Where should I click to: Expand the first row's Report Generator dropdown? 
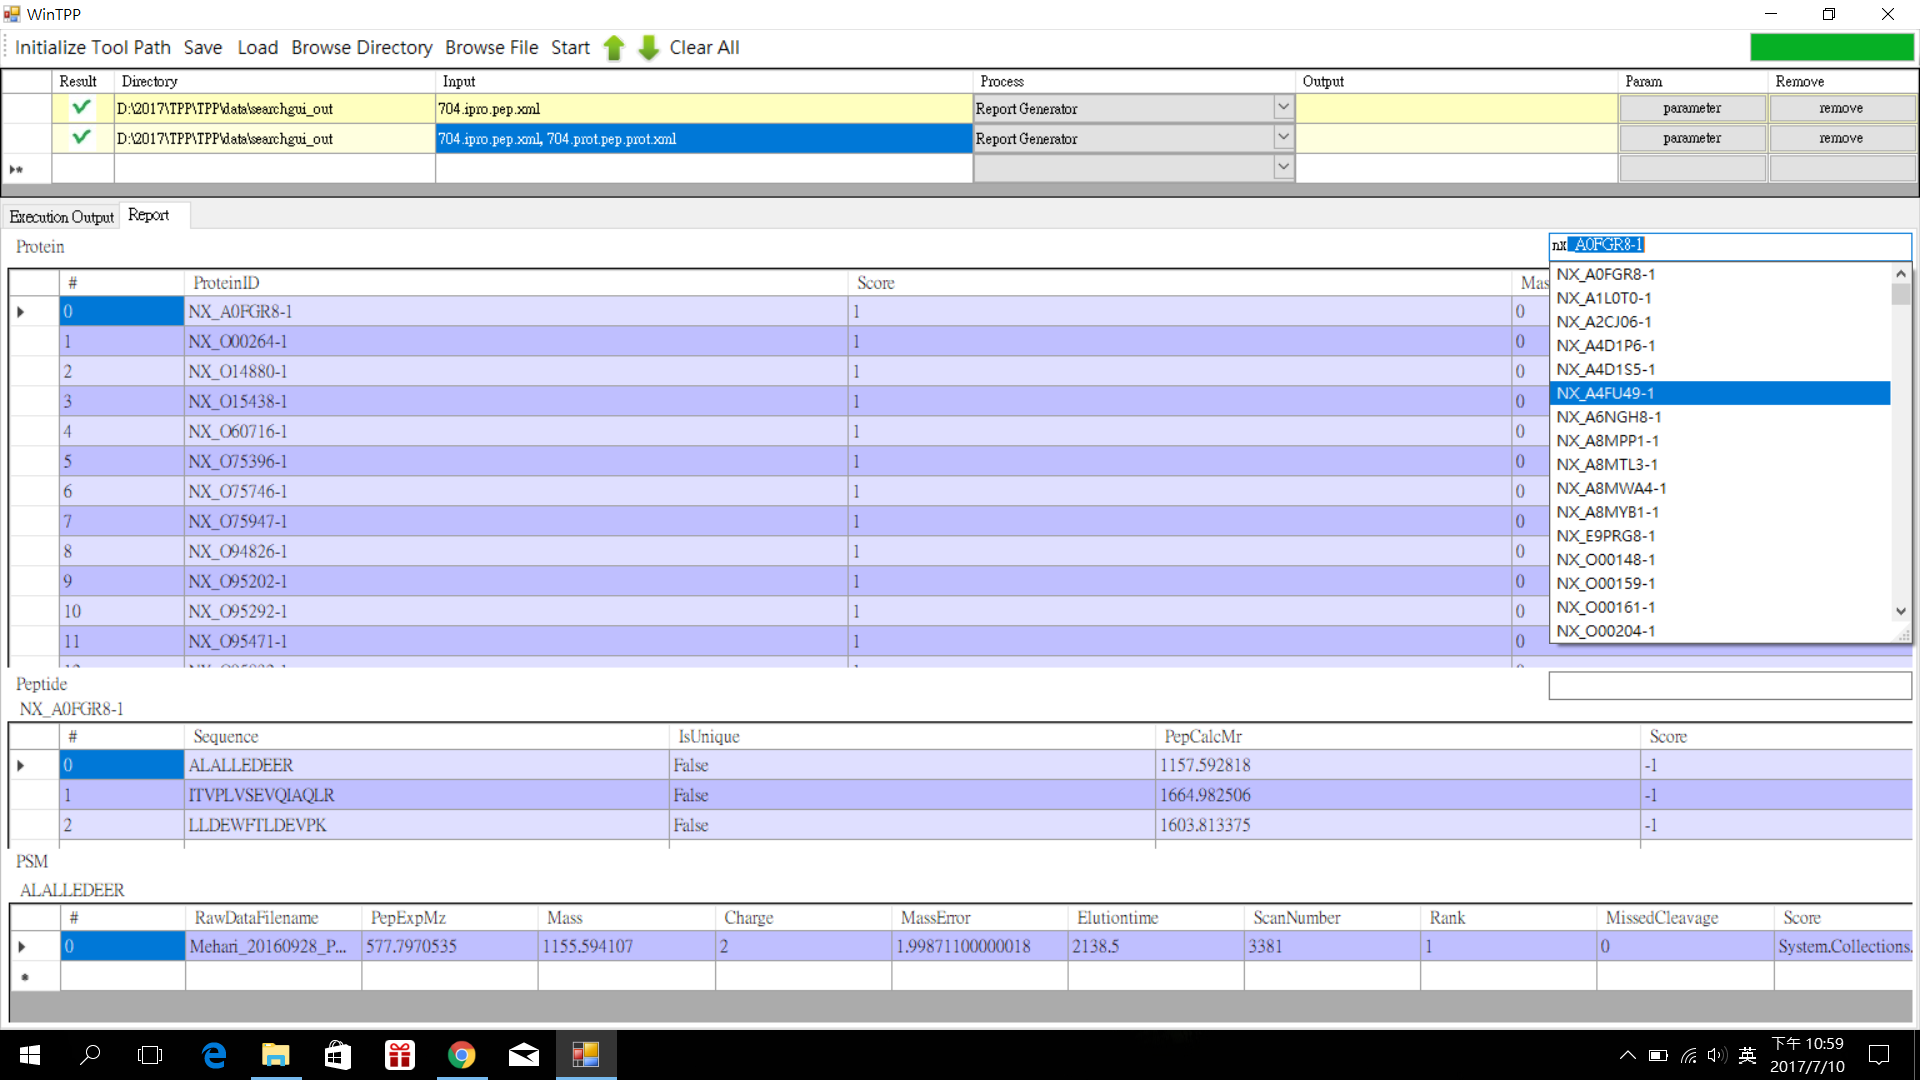pos(1283,107)
